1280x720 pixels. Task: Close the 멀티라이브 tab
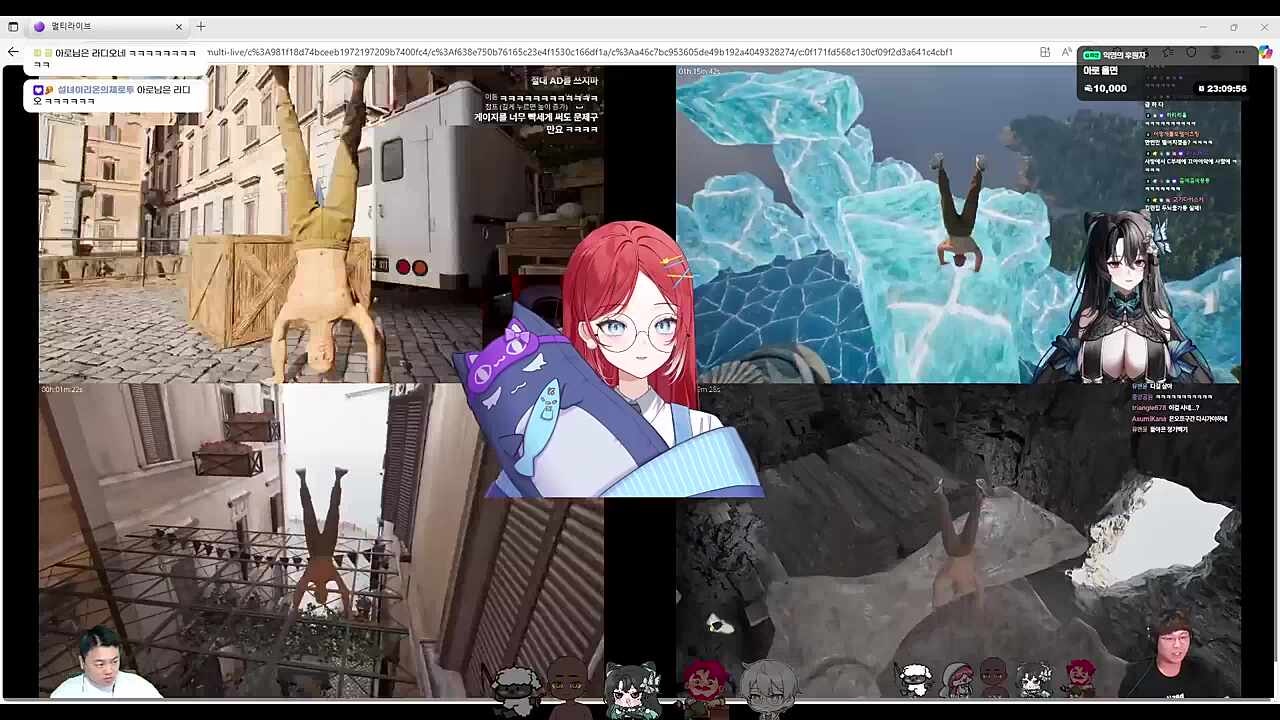(179, 27)
